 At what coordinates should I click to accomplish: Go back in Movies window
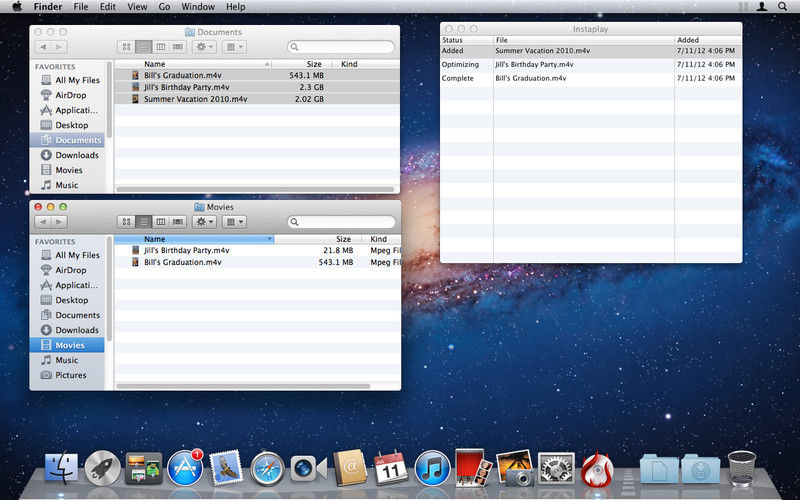point(43,222)
